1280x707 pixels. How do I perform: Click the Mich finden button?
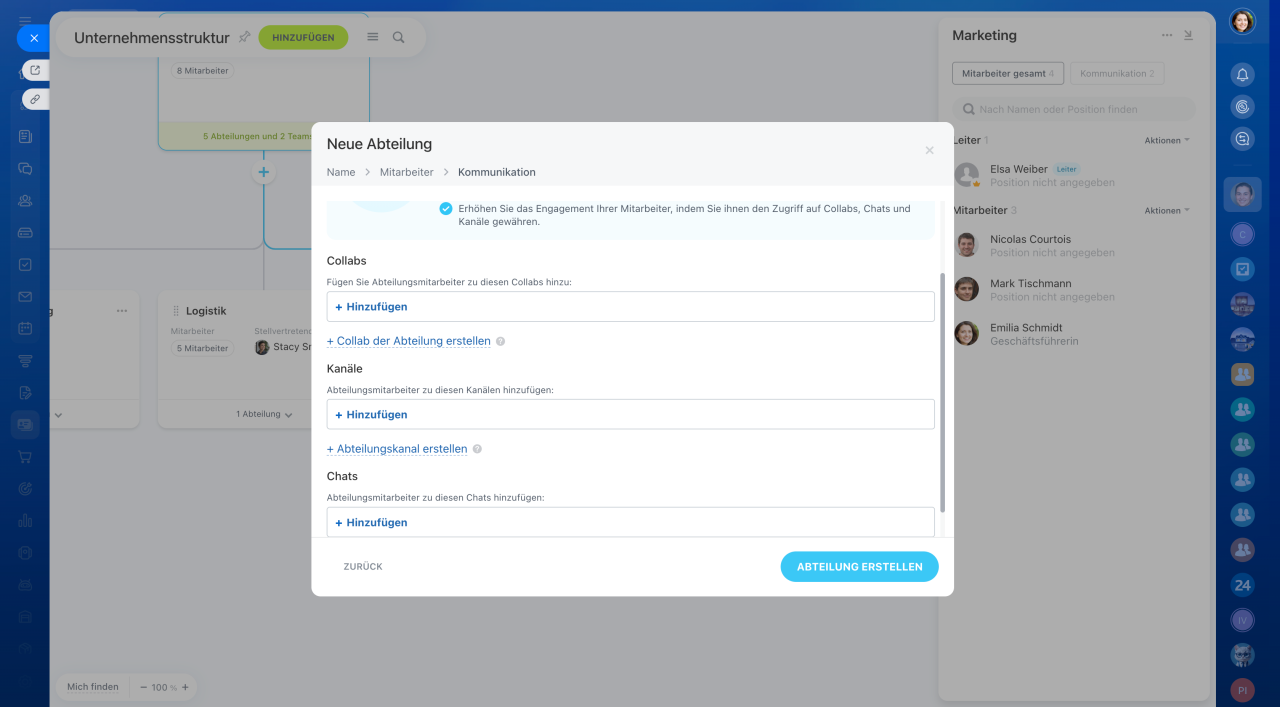(92, 687)
